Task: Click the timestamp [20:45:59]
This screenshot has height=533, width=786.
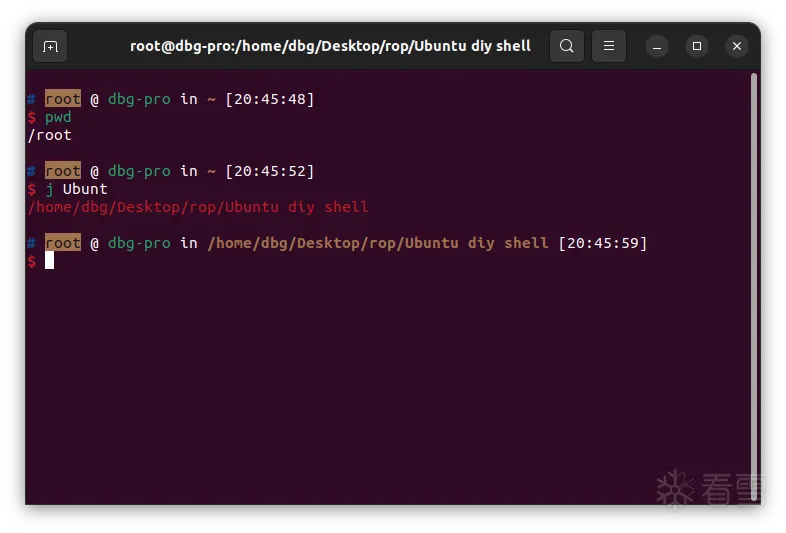Action: pos(603,243)
